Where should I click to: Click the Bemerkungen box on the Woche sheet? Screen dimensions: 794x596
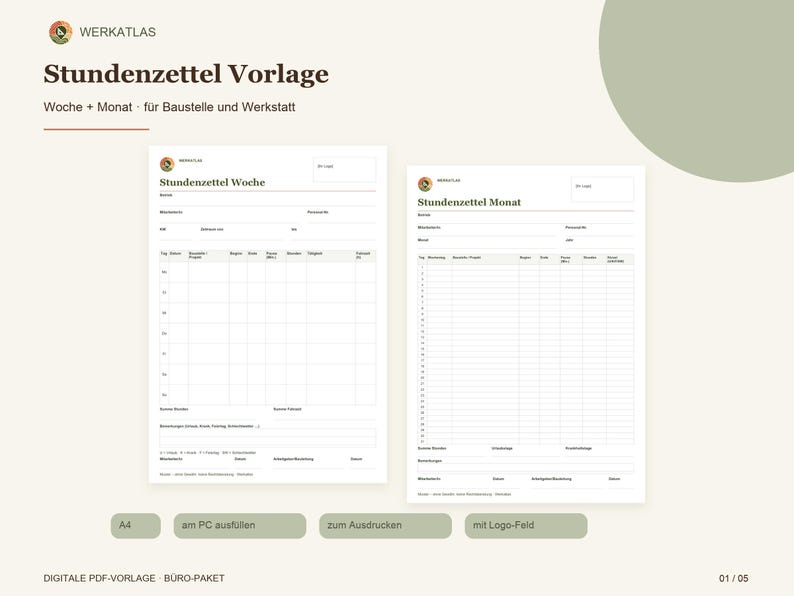(268, 438)
